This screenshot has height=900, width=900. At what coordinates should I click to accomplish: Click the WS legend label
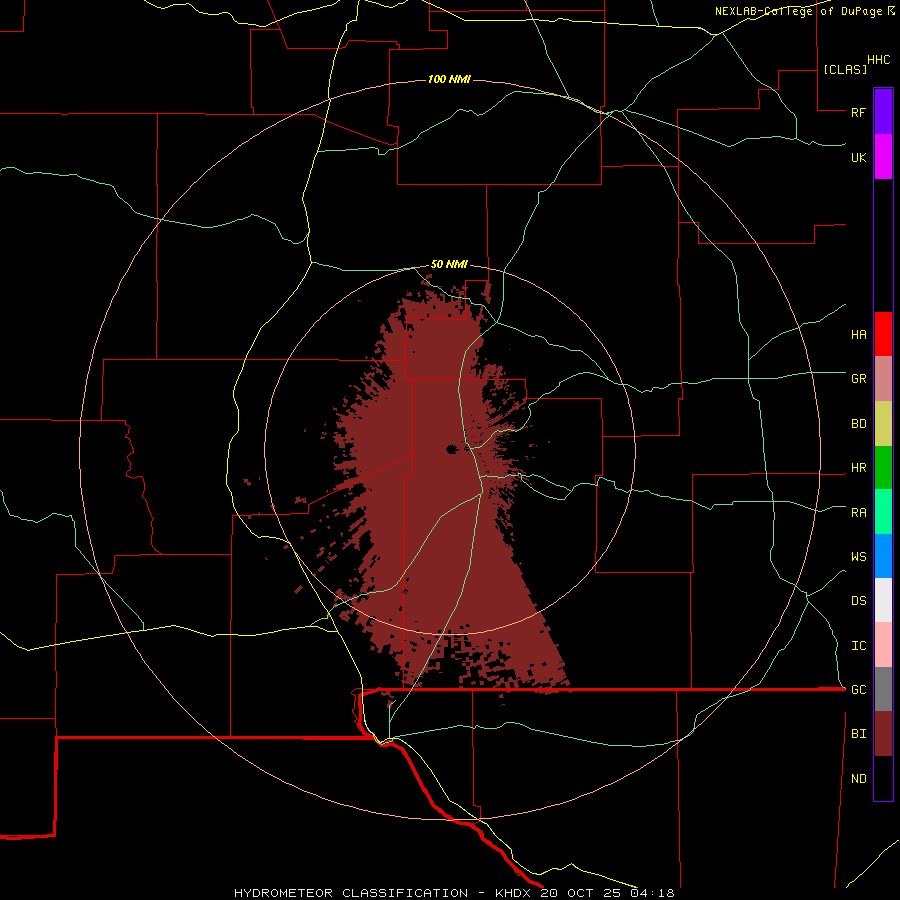tap(858, 557)
